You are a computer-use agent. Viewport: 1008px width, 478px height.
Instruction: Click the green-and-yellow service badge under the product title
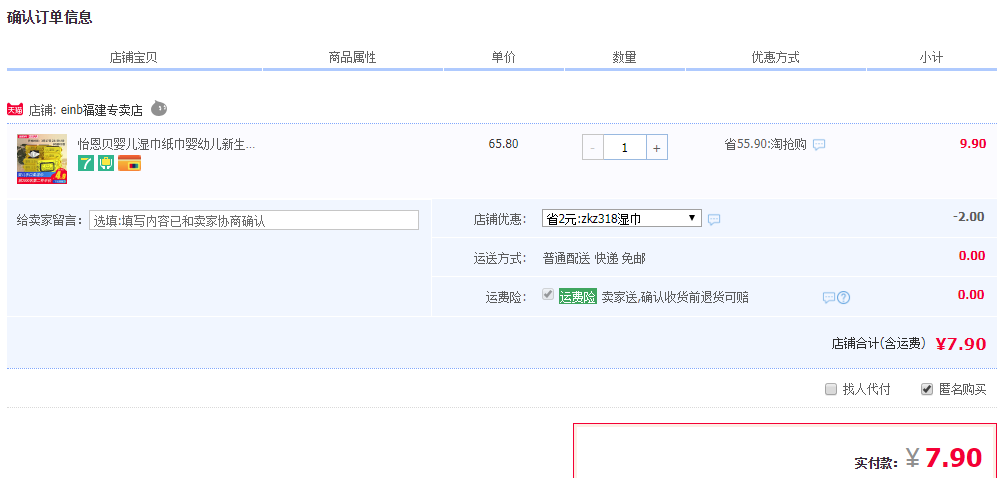106,163
